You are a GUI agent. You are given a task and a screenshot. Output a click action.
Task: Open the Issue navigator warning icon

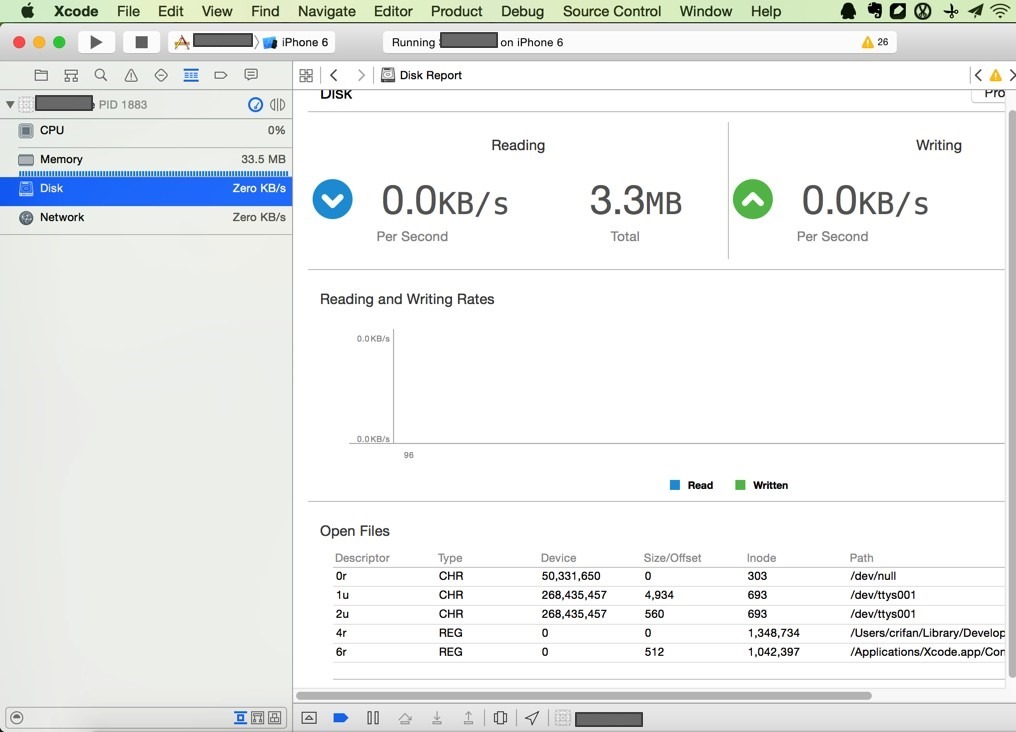(x=131, y=75)
